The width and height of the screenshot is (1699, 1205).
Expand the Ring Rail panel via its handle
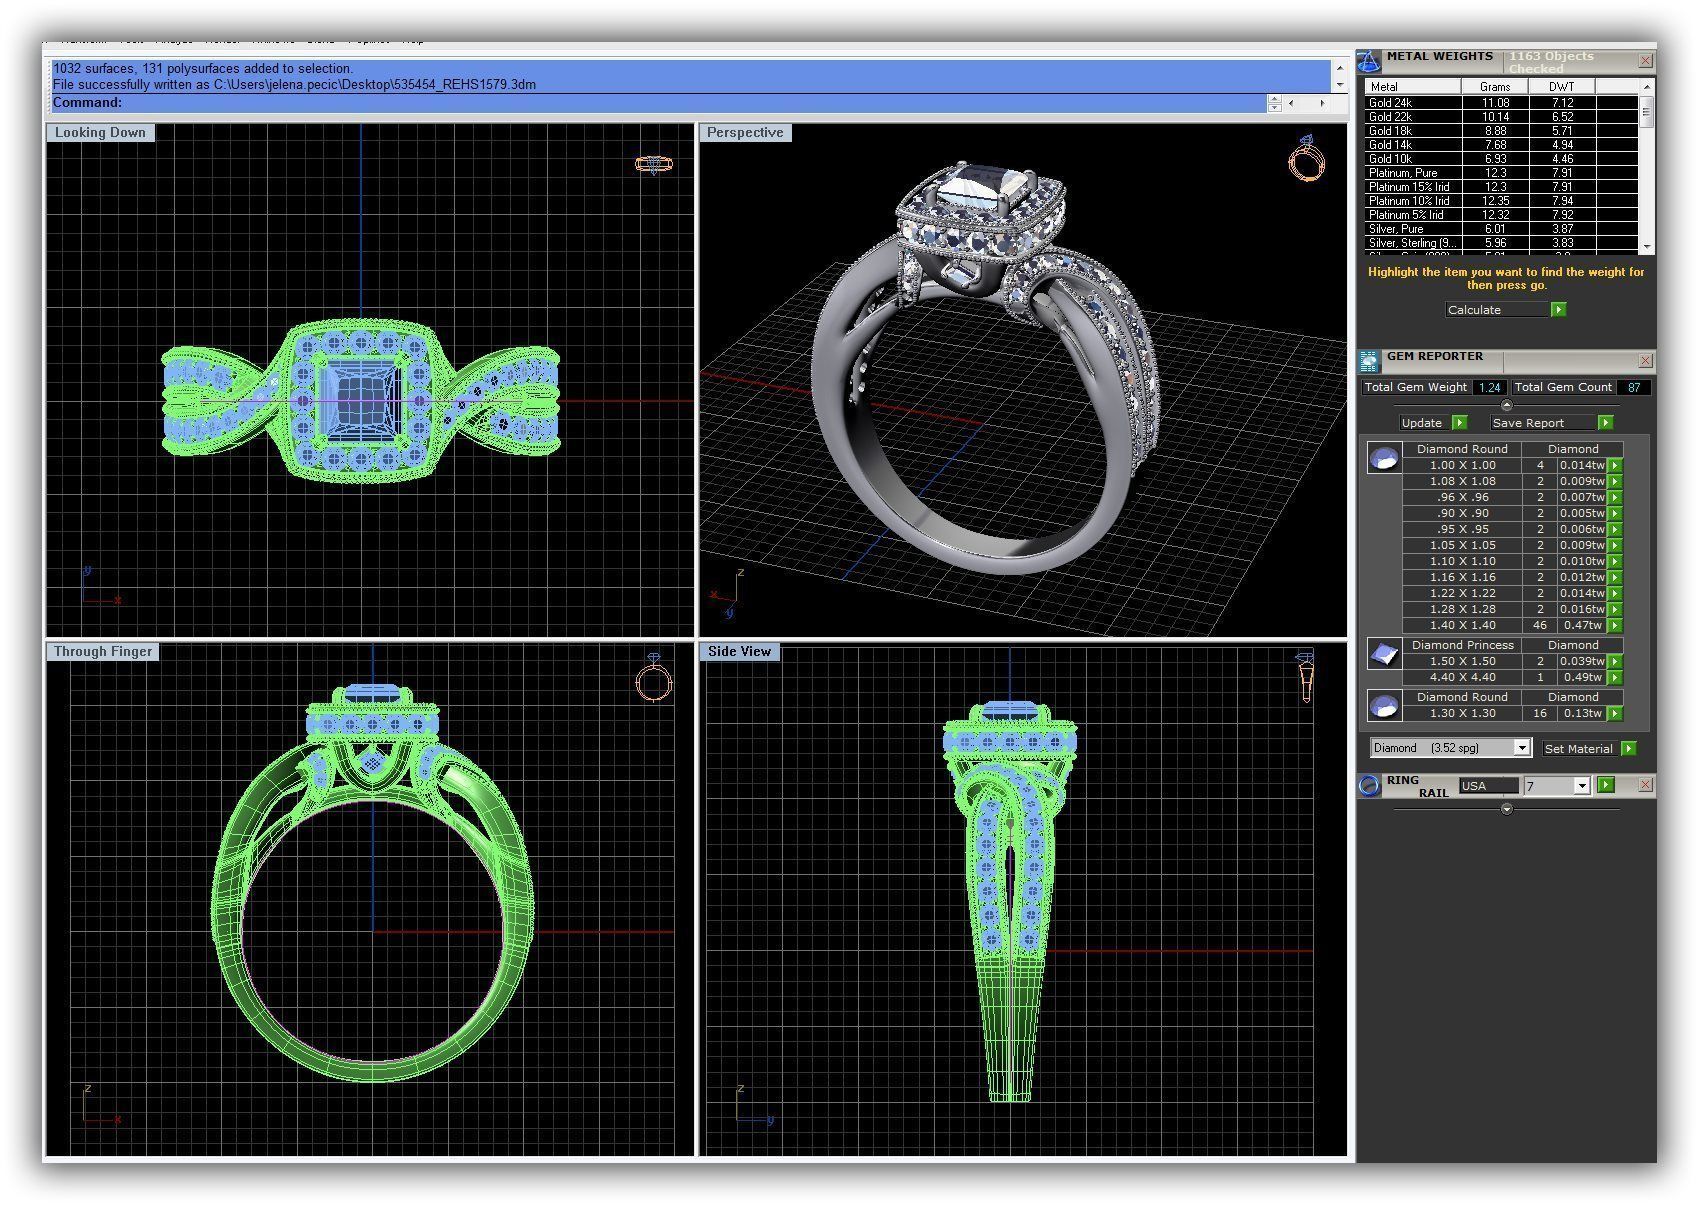tap(1507, 809)
